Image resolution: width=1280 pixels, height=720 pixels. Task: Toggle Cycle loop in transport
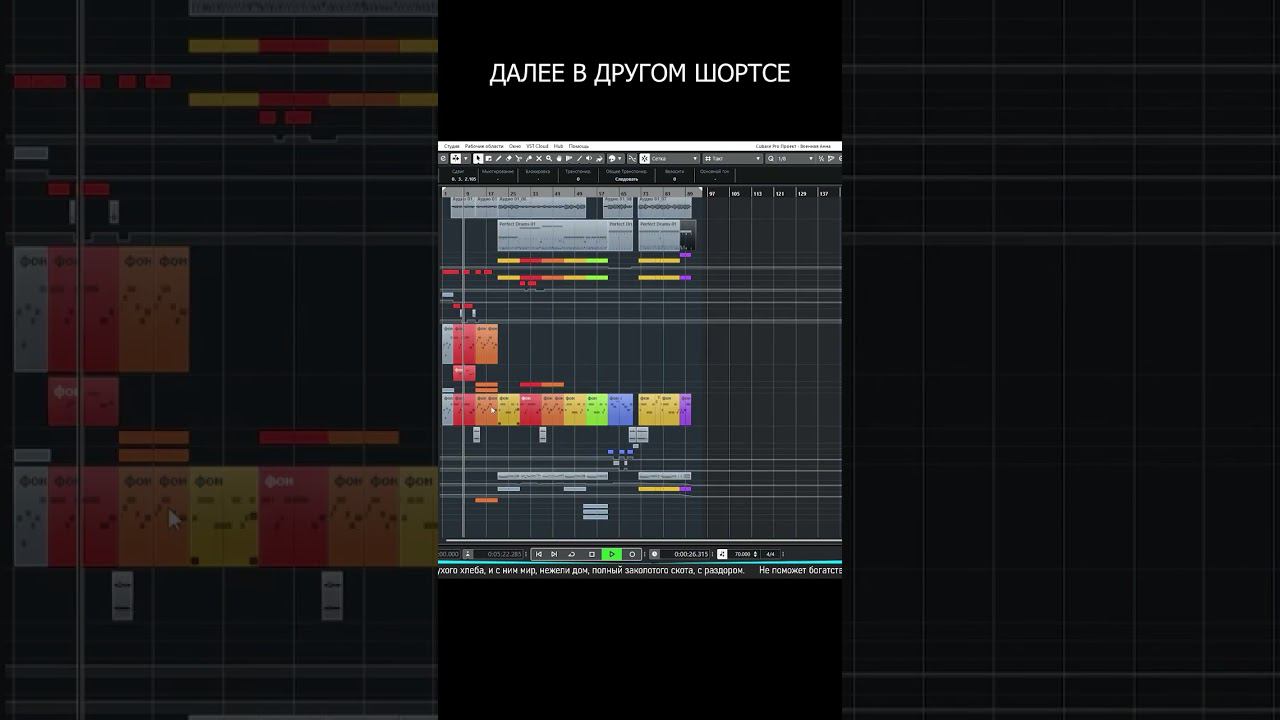click(x=572, y=554)
